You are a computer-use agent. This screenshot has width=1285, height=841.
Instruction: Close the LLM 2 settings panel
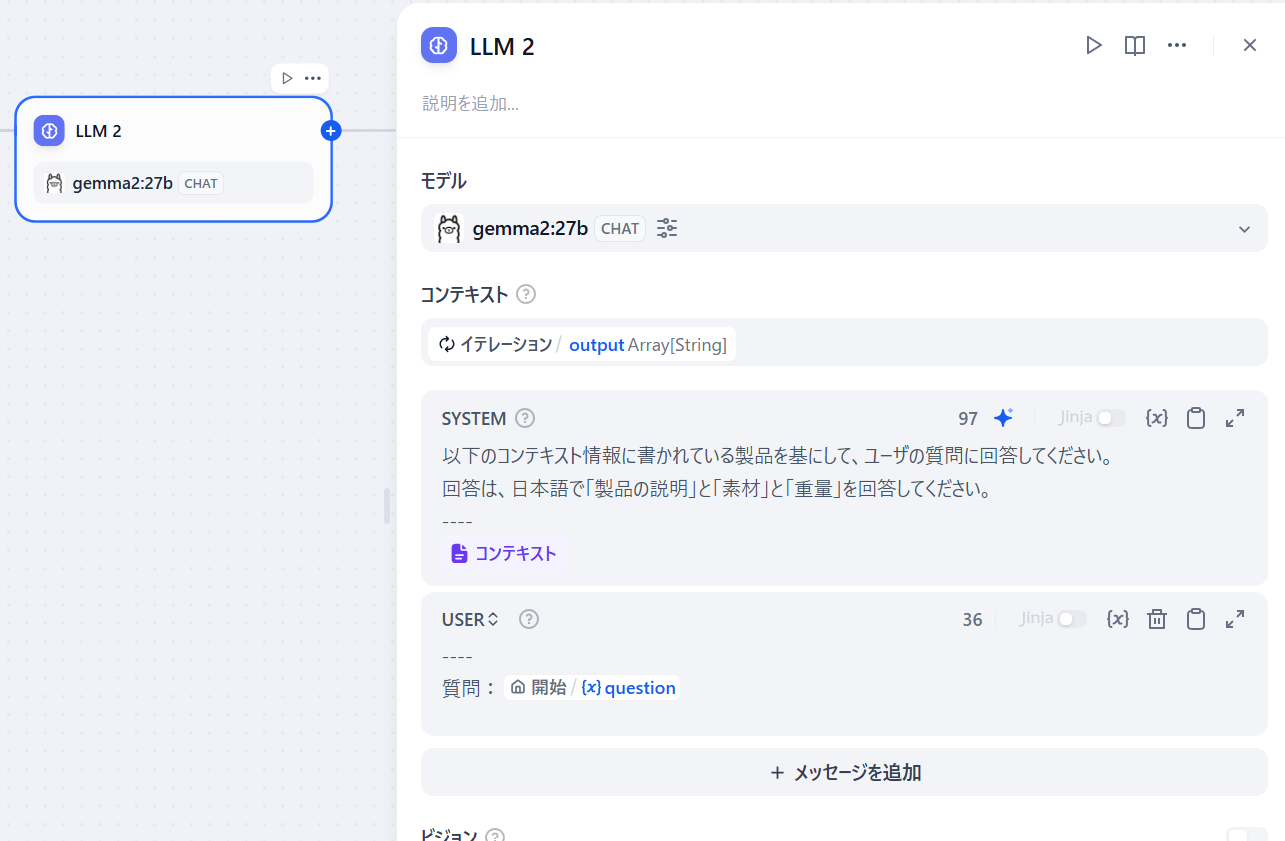1250,45
